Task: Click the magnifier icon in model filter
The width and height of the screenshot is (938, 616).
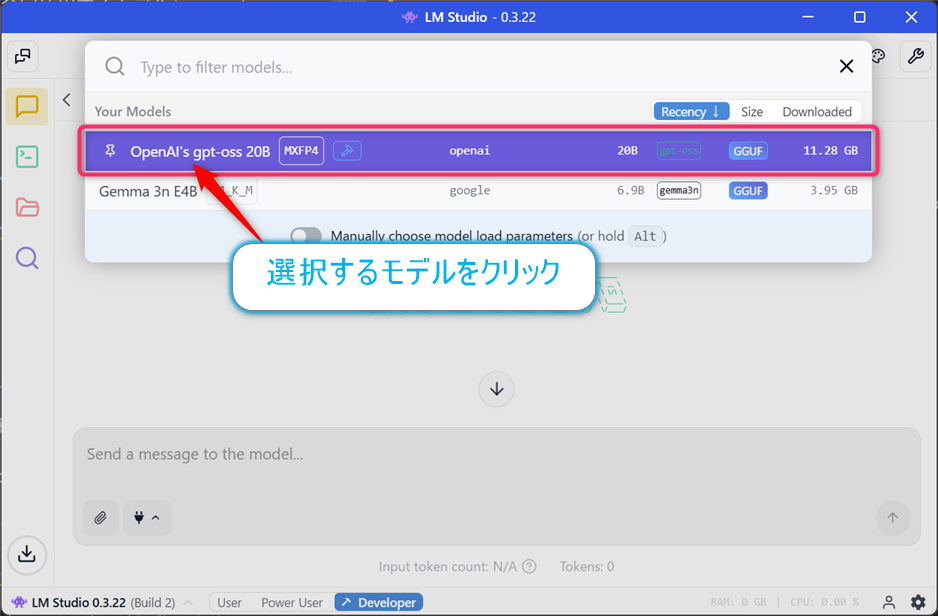Action: coord(115,66)
